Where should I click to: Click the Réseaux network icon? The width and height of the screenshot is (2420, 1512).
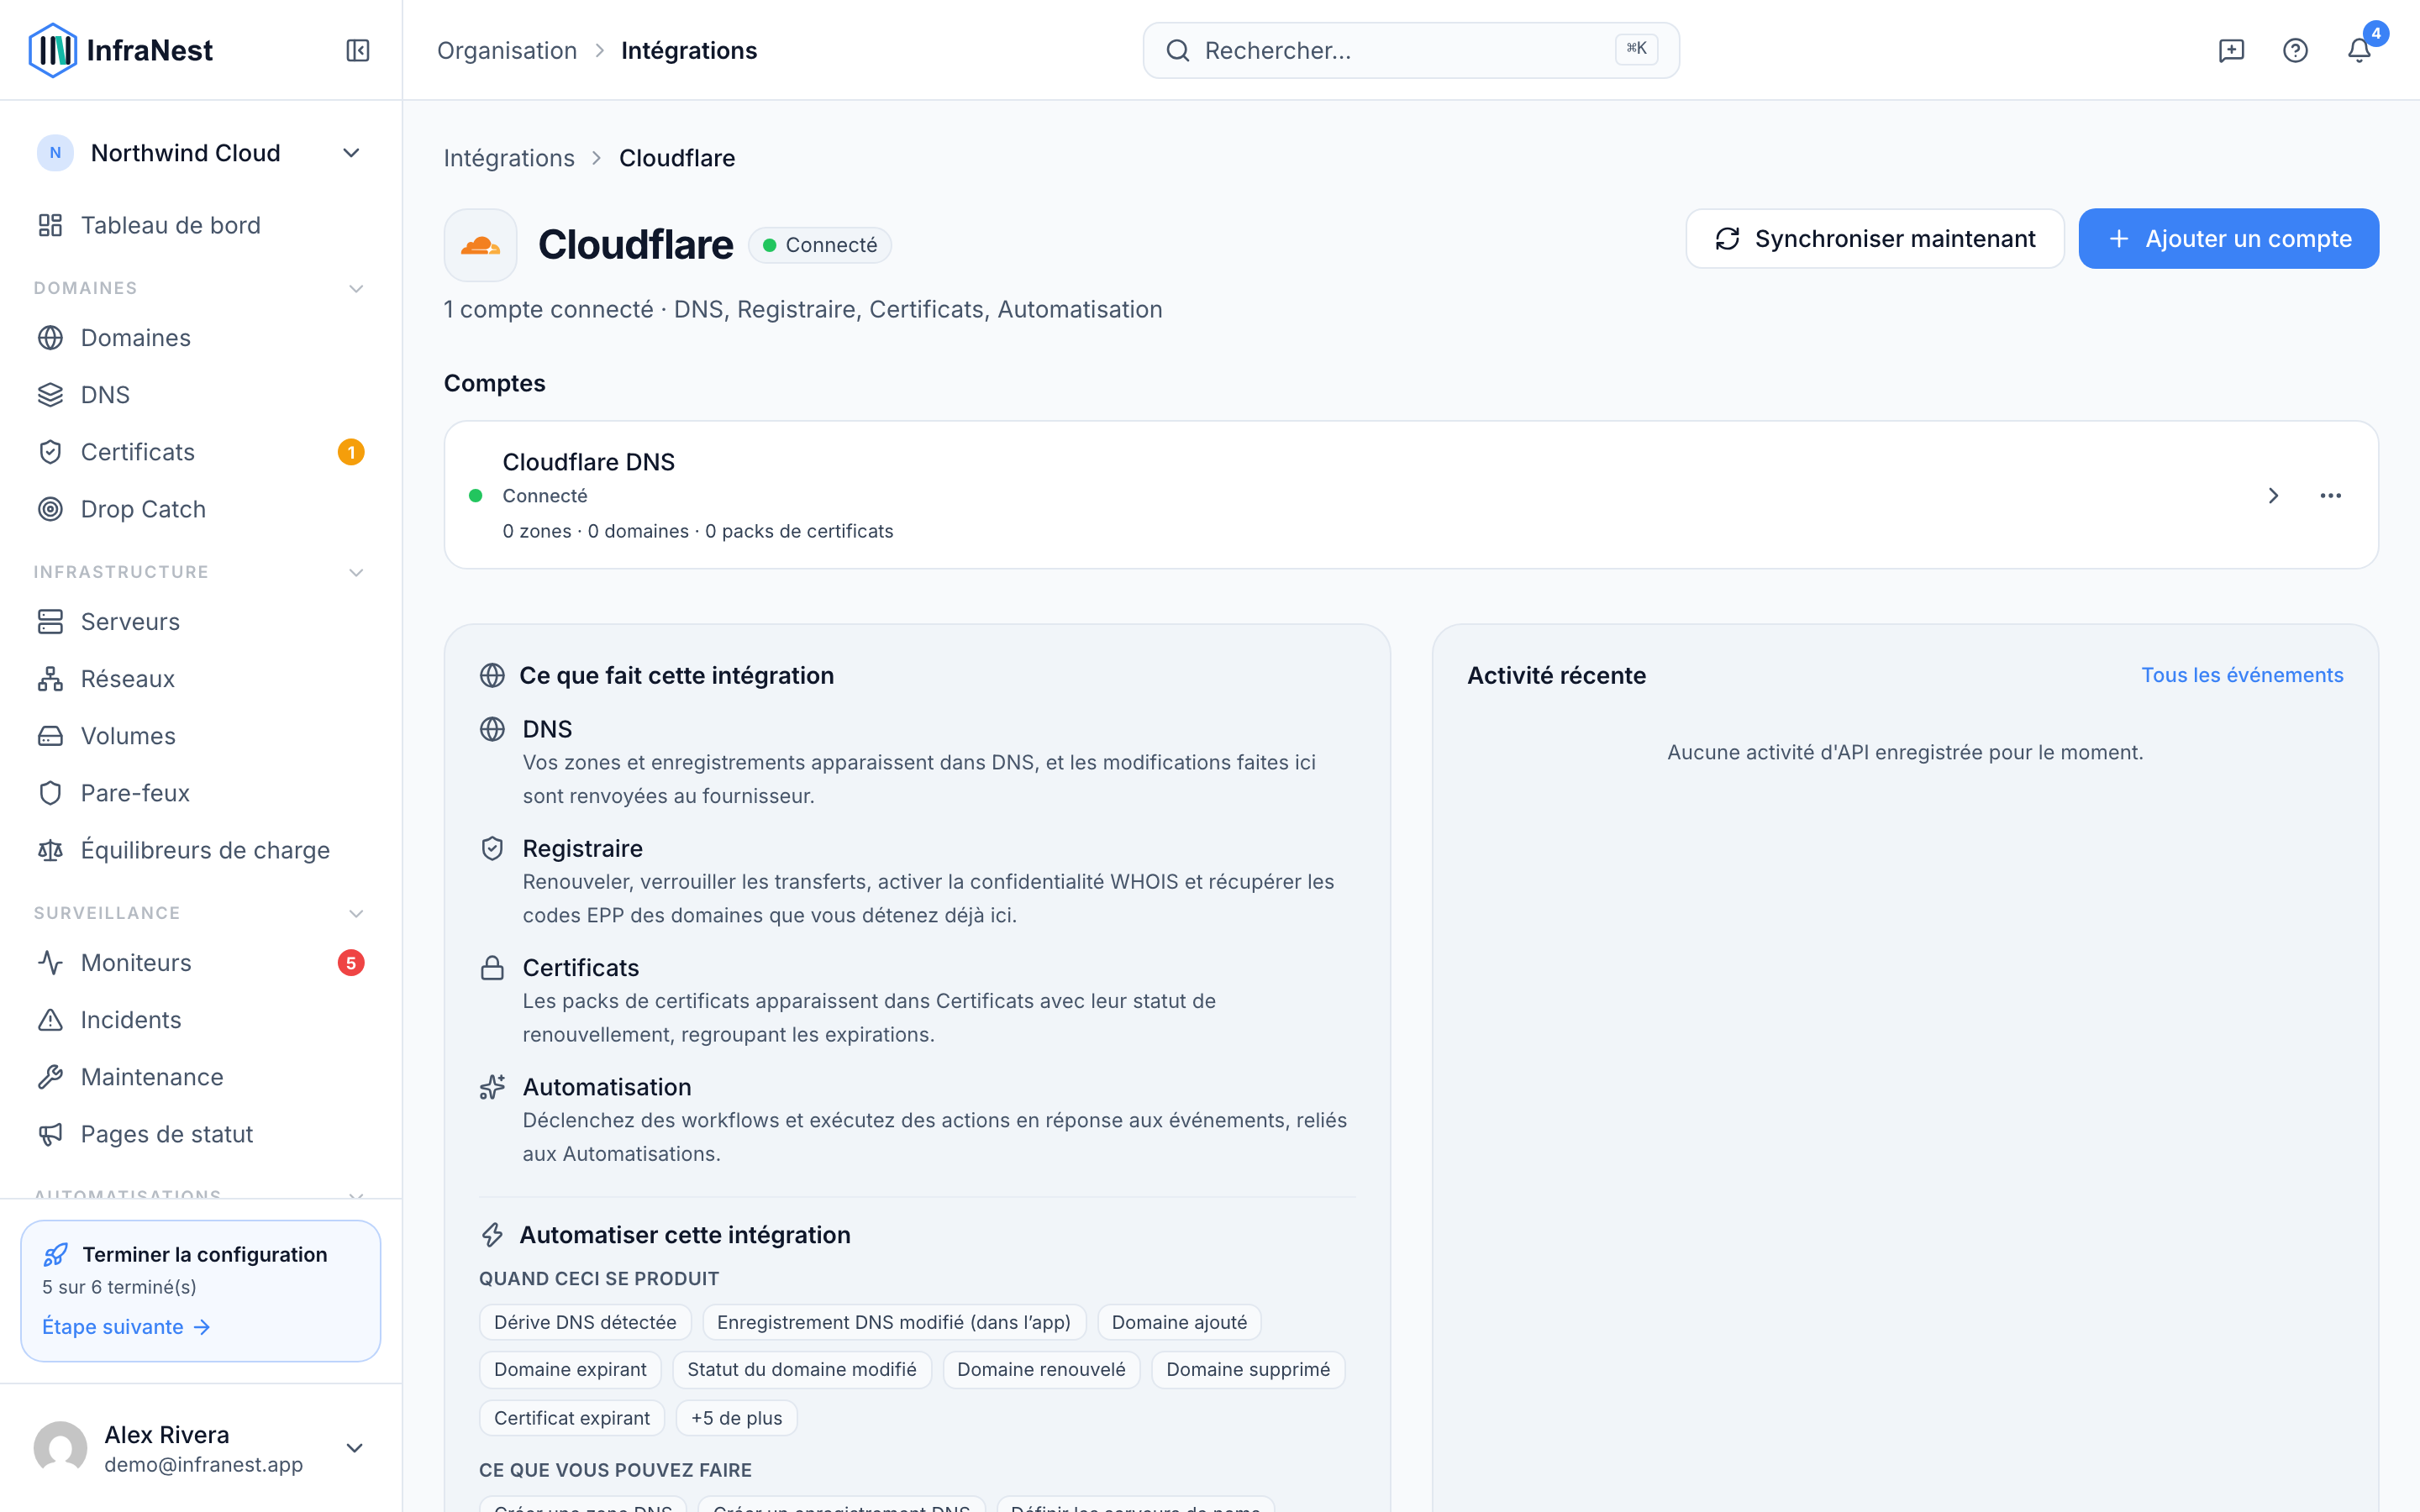click(50, 679)
